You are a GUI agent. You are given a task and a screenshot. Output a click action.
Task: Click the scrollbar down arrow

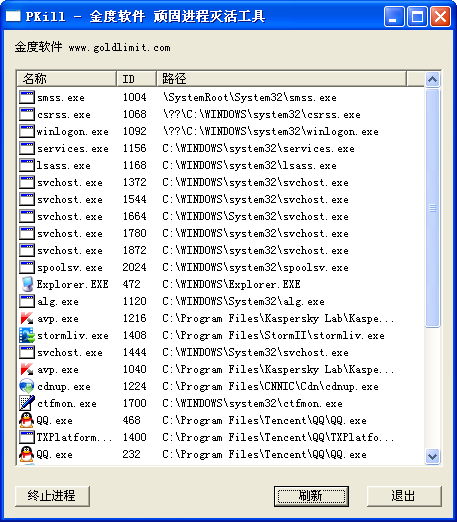(x=432, y=456)
